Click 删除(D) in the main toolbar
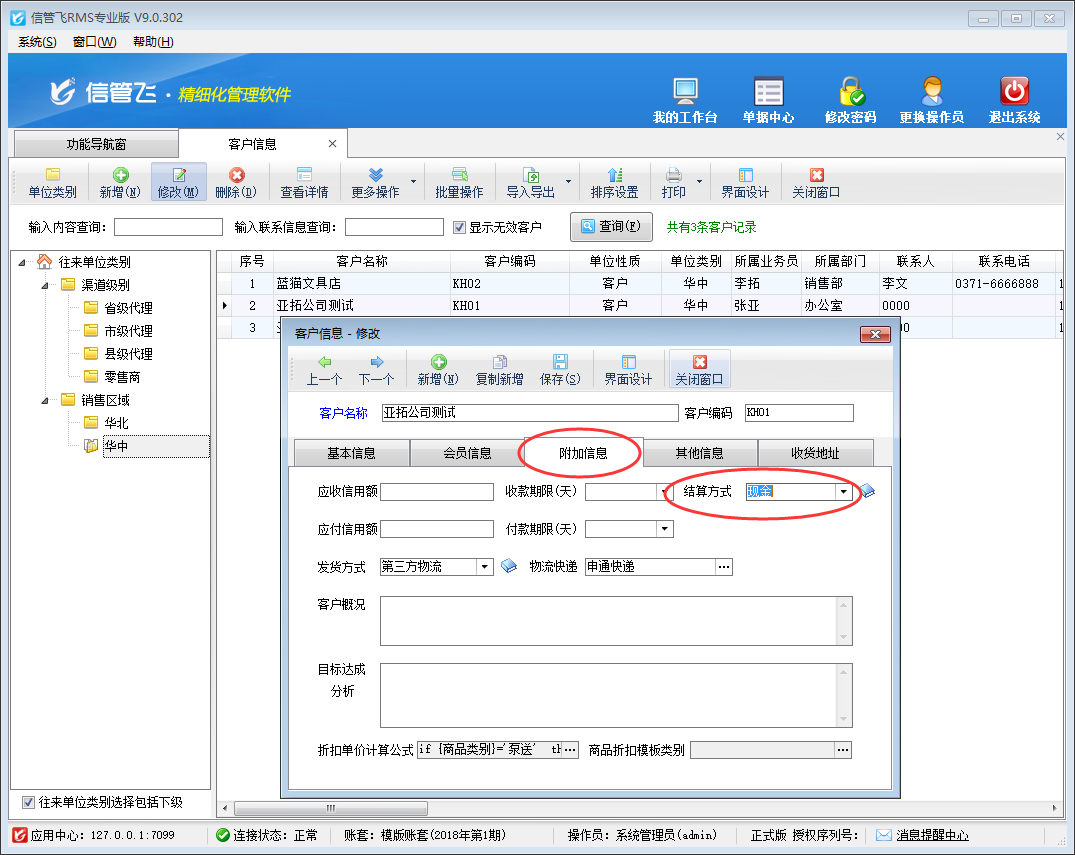The image size is (1075, 855). point(236,182)
